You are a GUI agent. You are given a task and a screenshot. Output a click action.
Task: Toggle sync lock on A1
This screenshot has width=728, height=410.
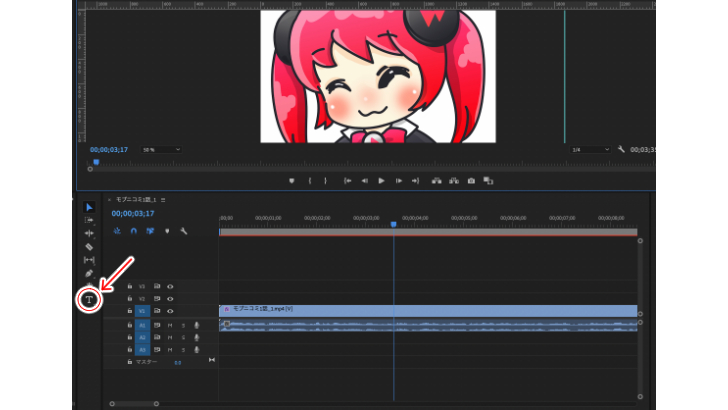point(157,325)
